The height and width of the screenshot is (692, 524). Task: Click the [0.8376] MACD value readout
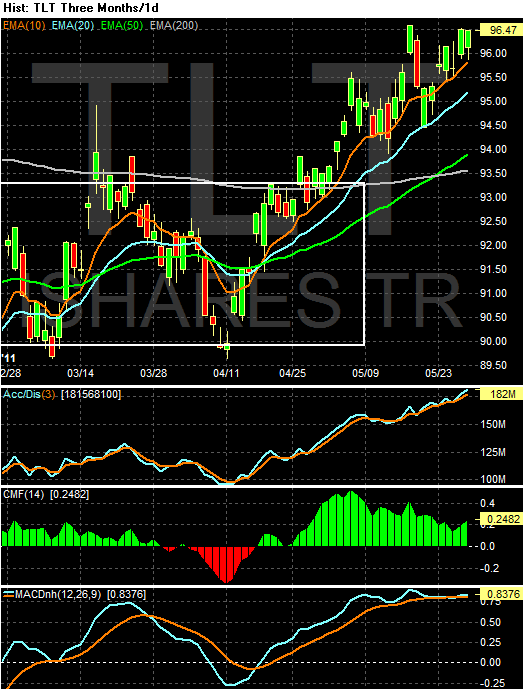click(126, 594)
